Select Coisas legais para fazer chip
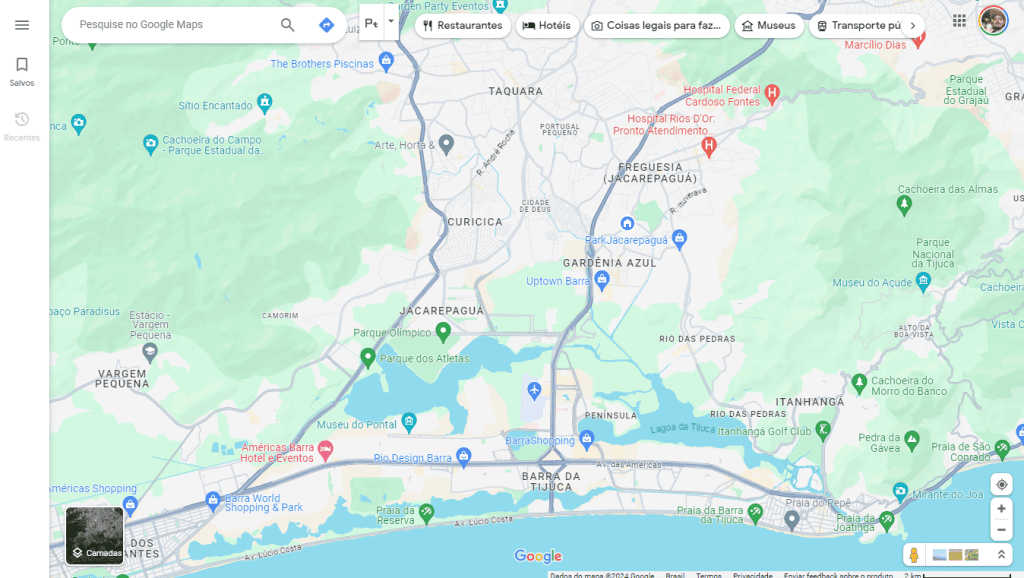Screen dimensions: 1024x578 point(656,25)
